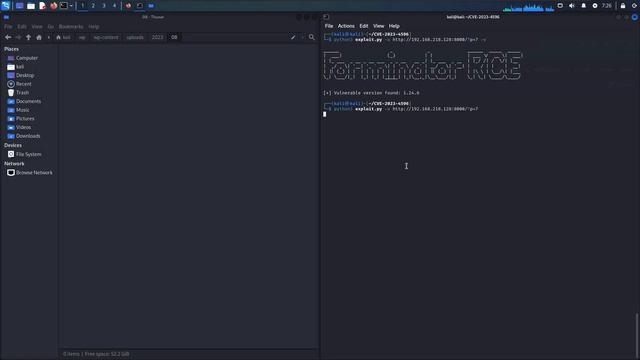The image size is (640, 360).
Task: Go to home folder in Thunar toolbar
Action: [39, 37]
